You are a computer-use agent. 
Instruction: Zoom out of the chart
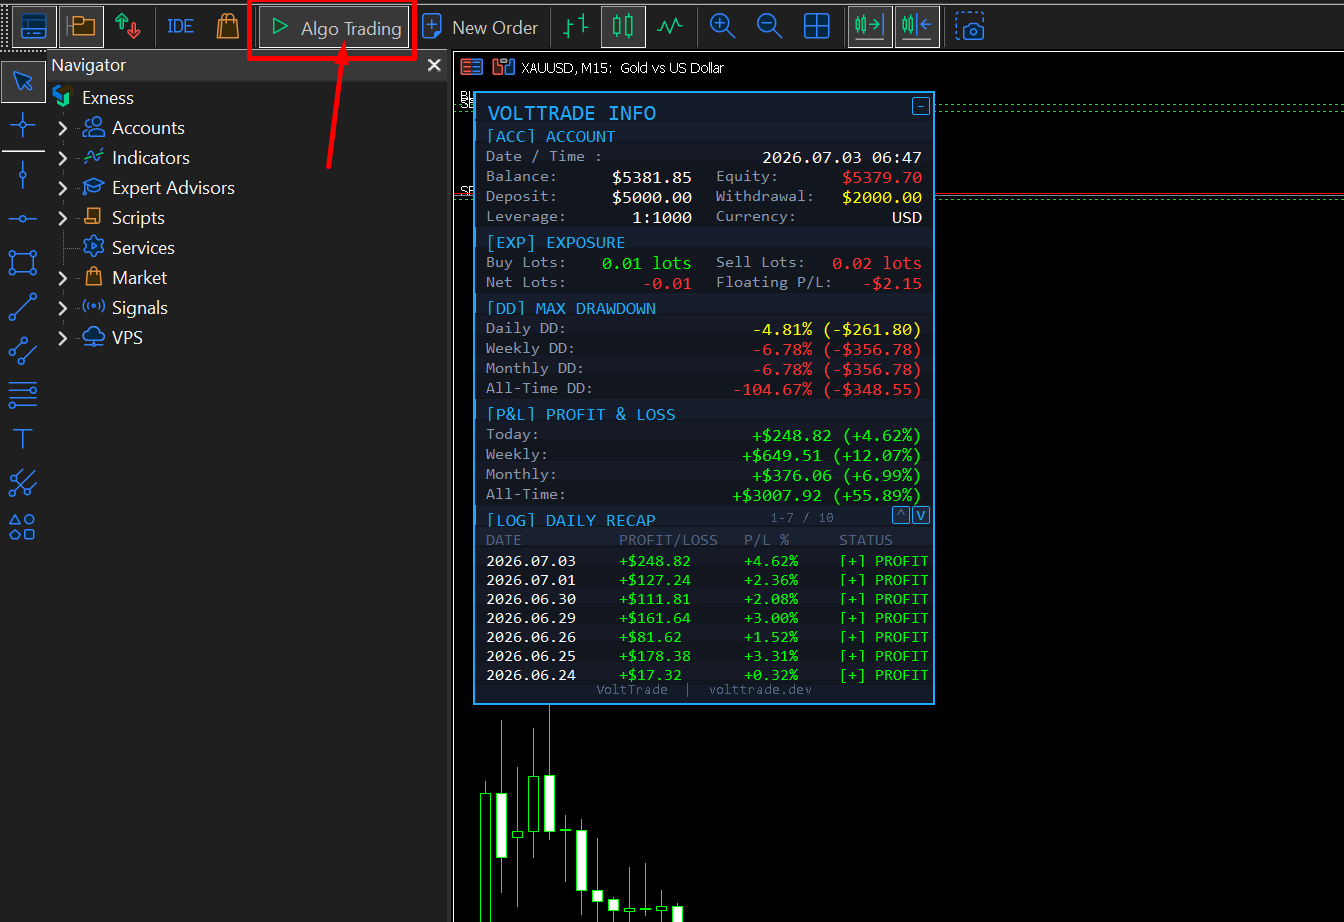(x=769, y=27)
